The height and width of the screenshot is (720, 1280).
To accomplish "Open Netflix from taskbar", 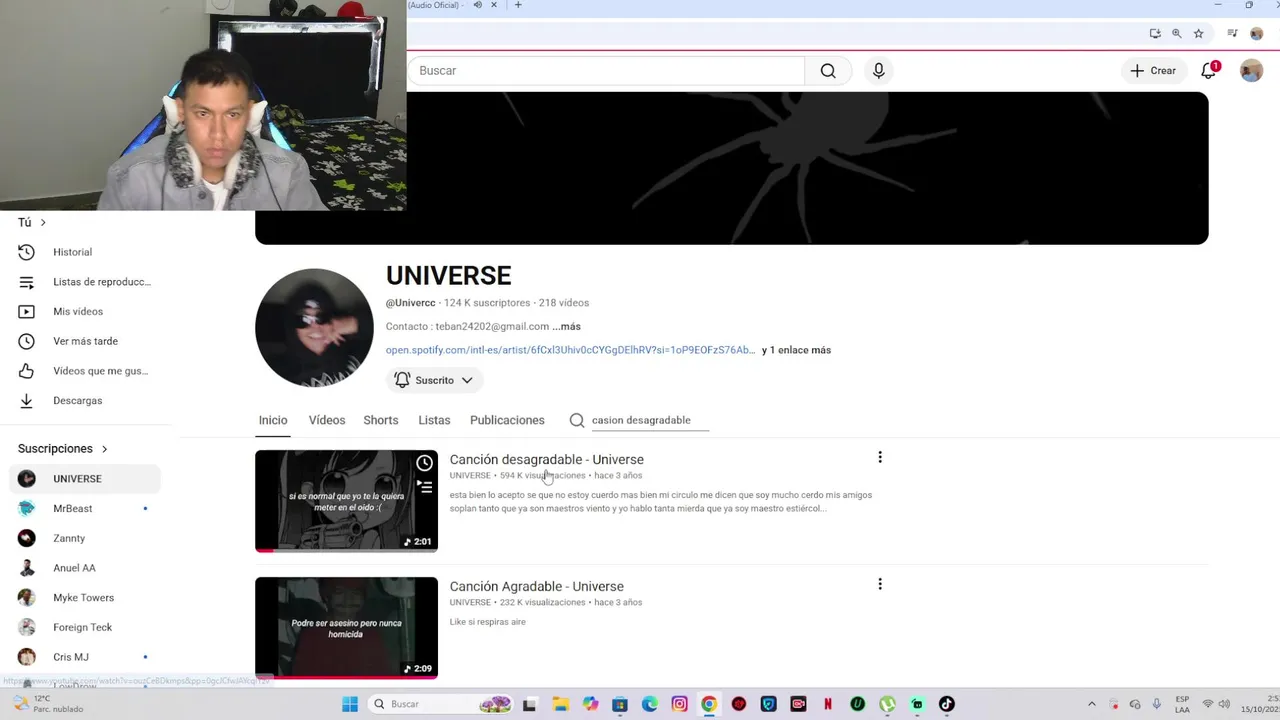I will (828, 704).
